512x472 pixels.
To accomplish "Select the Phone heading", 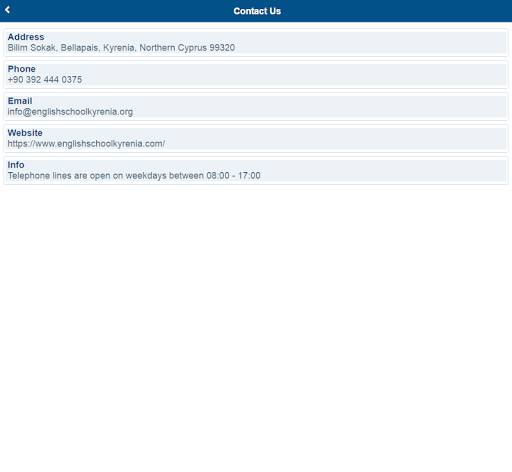I will click(21, 69).
